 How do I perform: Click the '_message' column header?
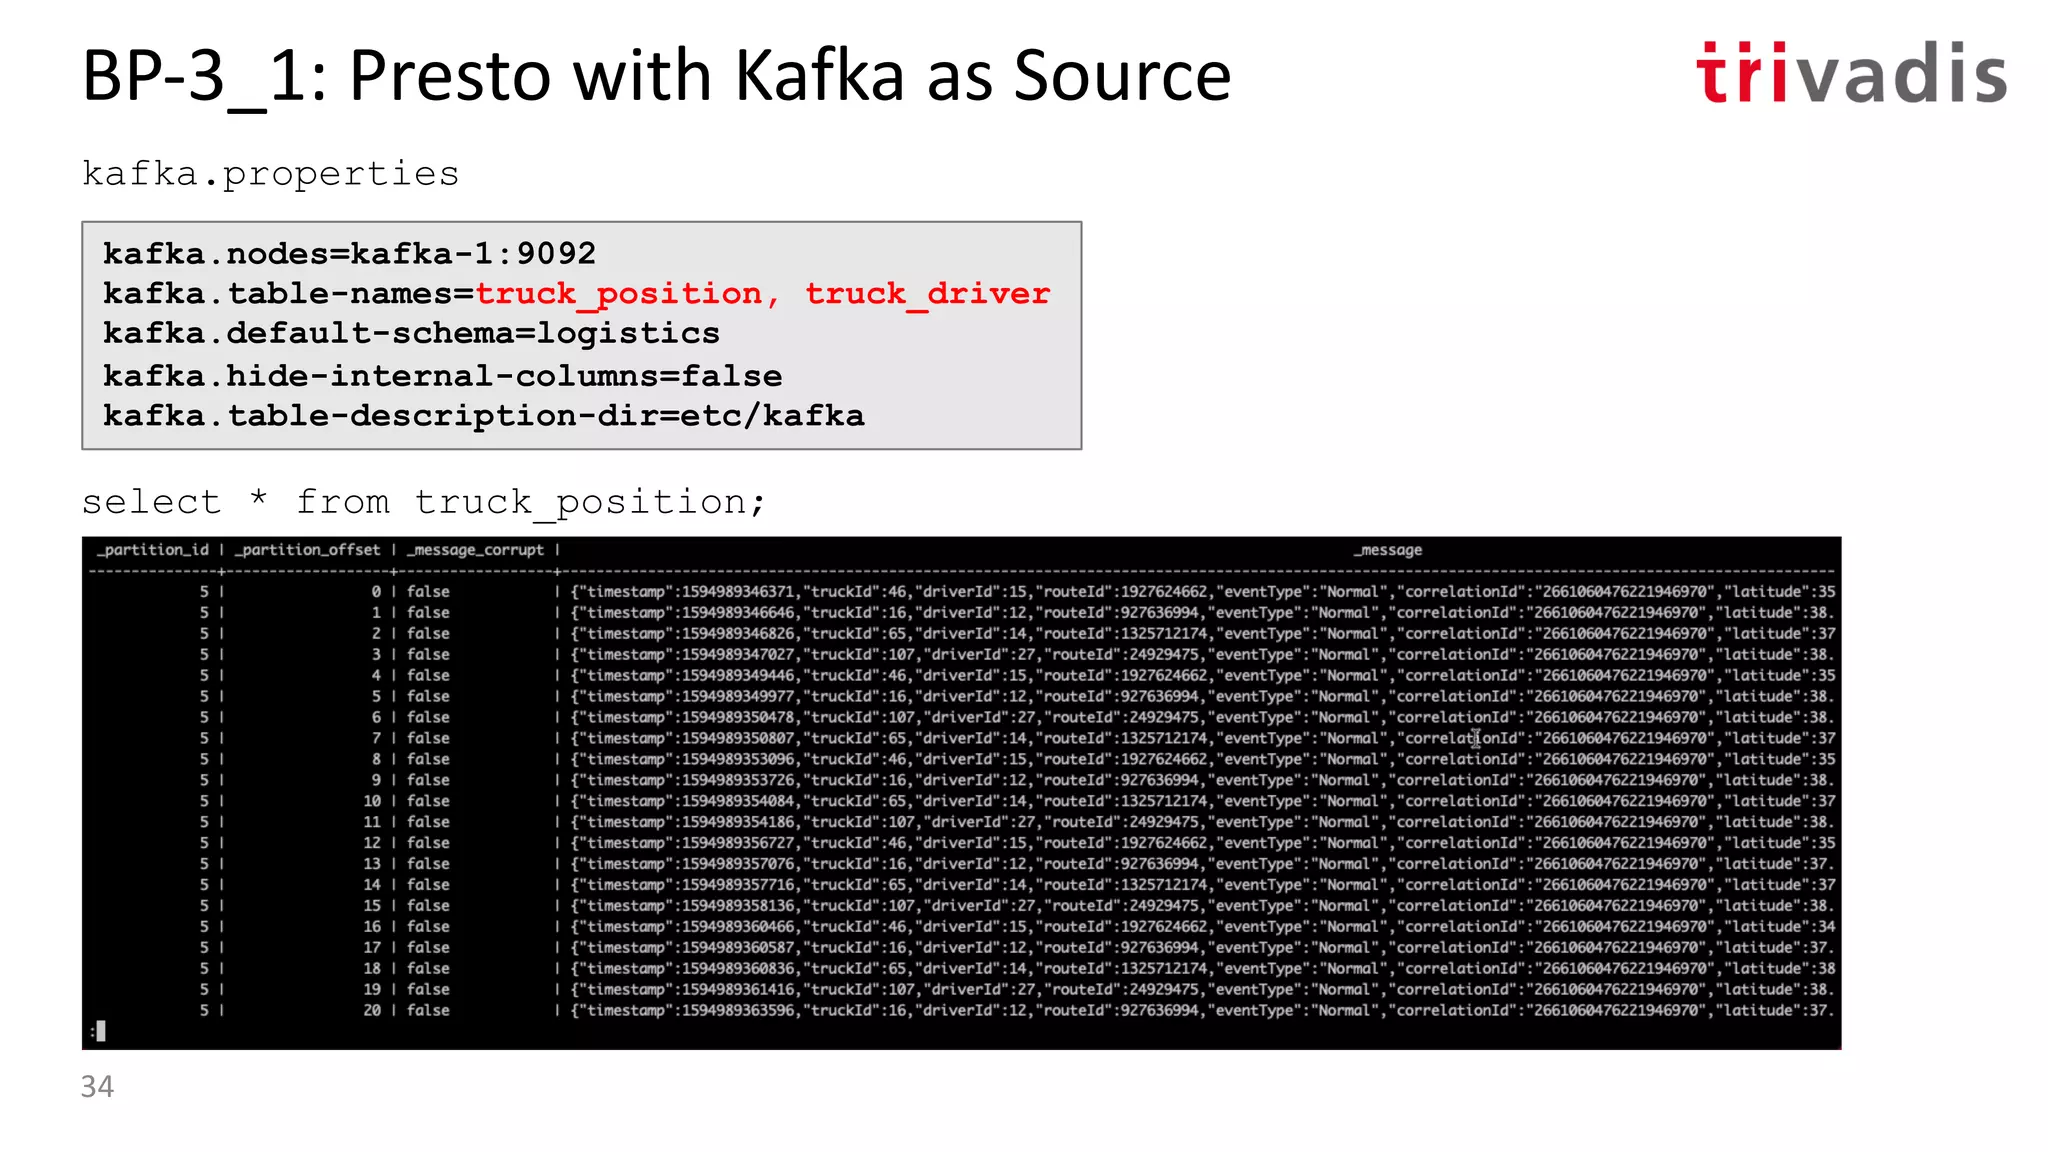point(1388,550)
